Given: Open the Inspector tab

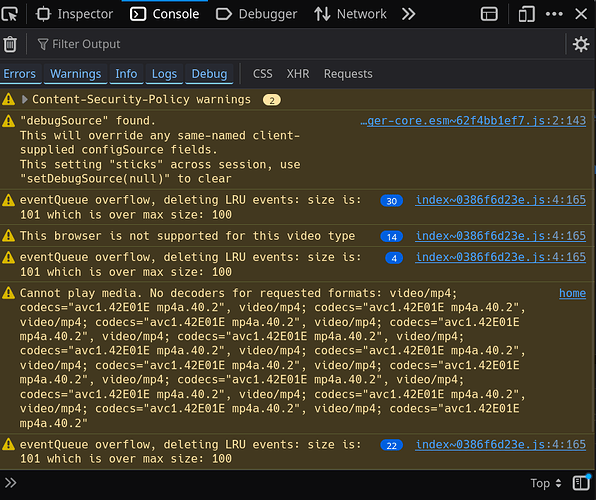Looking at the screenshot, I should pos(74,14).
